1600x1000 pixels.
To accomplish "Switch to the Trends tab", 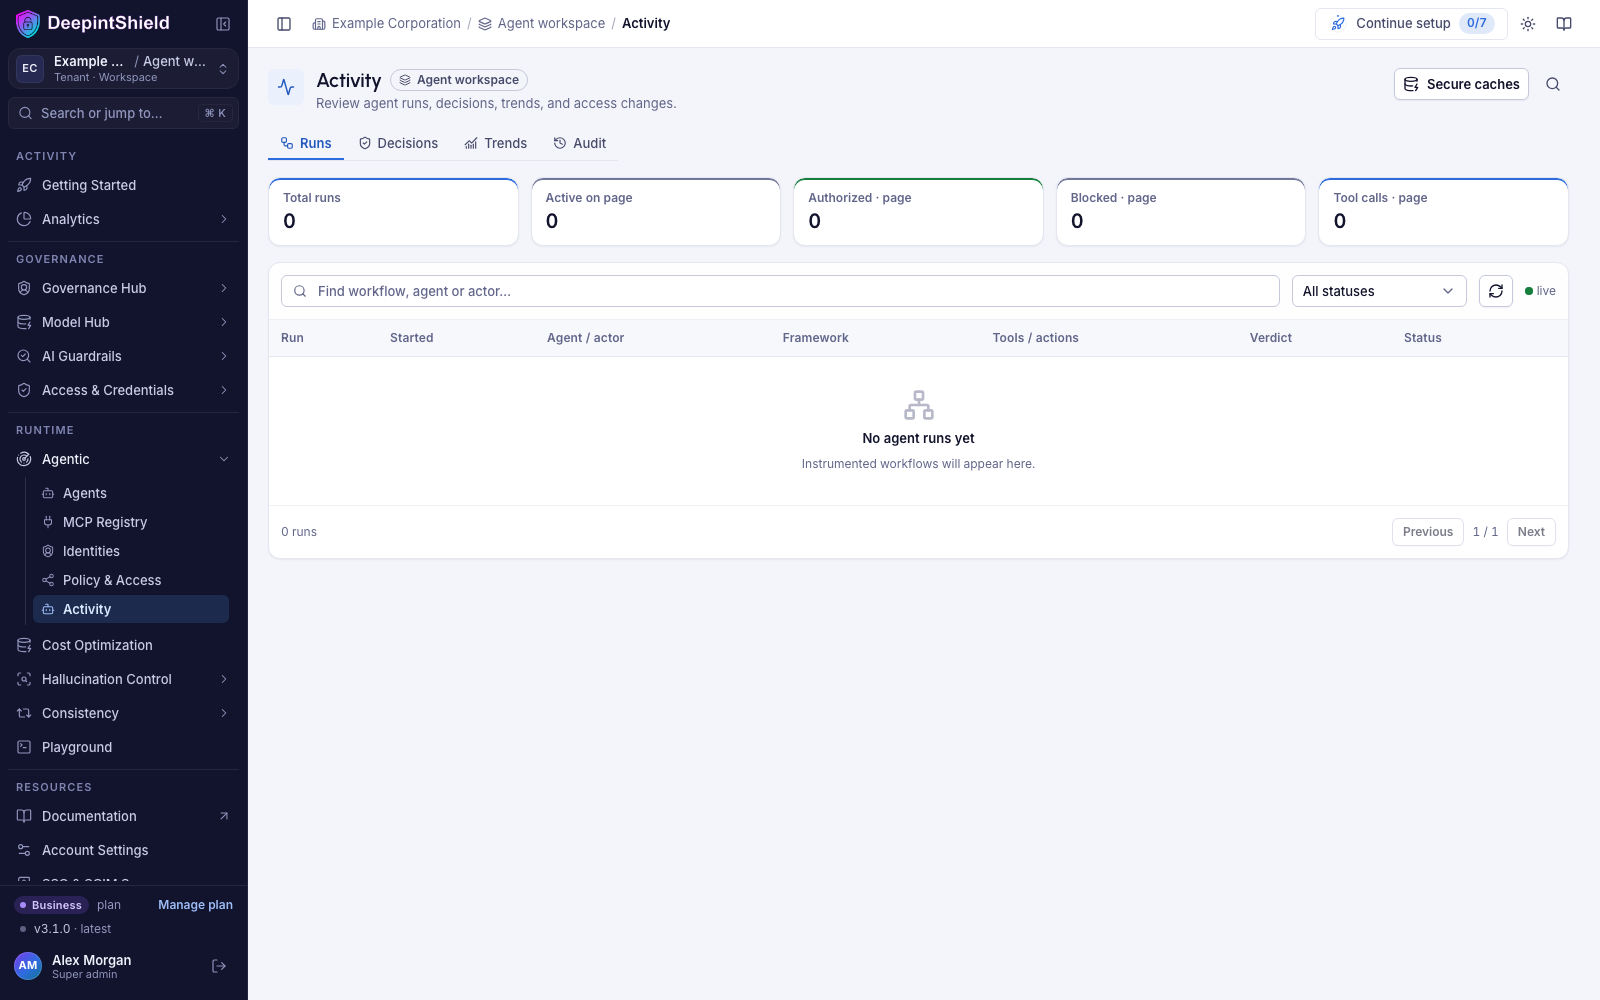I will (496, 143).
